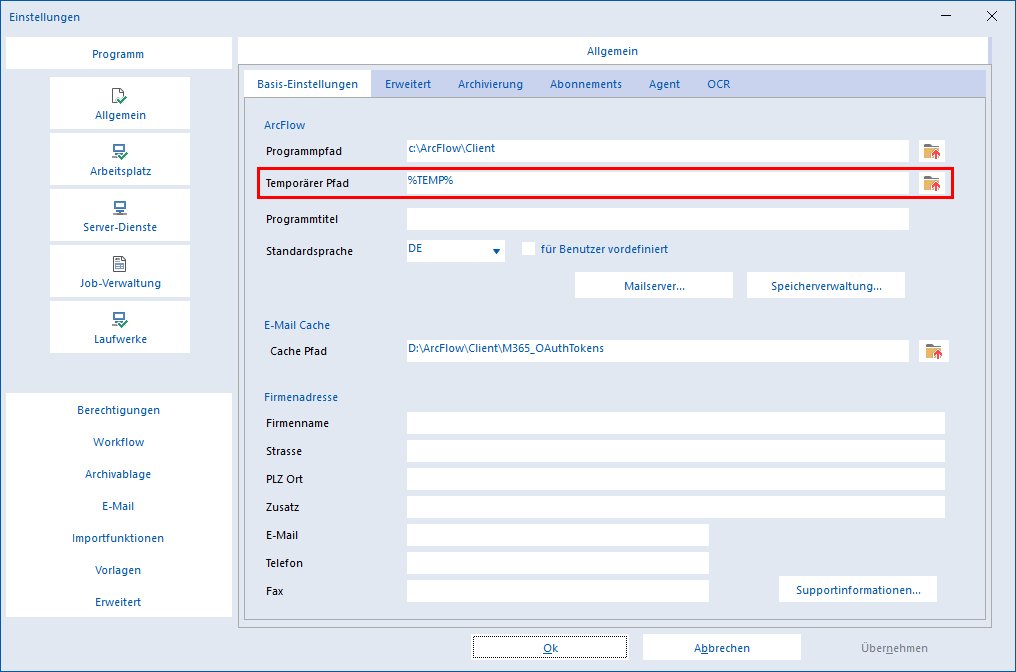The width and height of the screenshot is (1016, 672).
Task: Open the Job-Verwaltung icon
Action: click(x=120, y=272)
